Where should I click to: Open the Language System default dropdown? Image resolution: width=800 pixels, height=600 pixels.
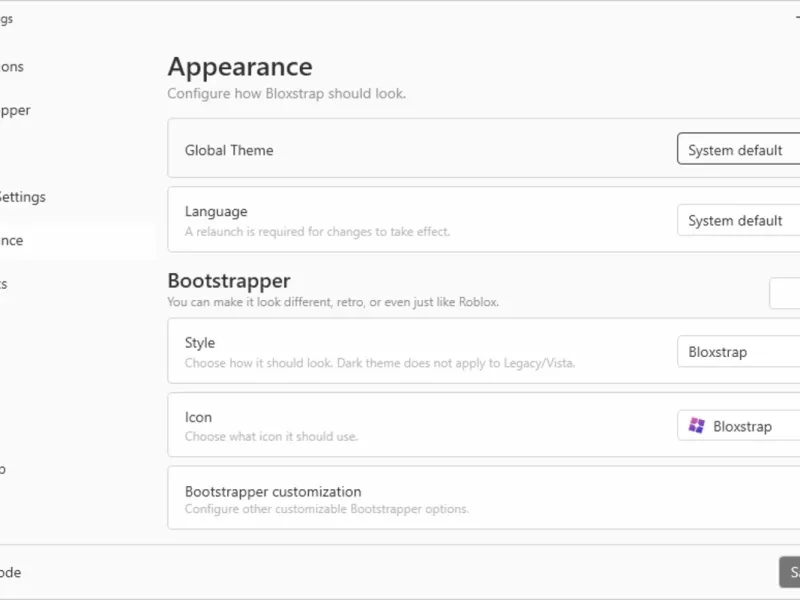pyautogui.click(x=738, y=220)
